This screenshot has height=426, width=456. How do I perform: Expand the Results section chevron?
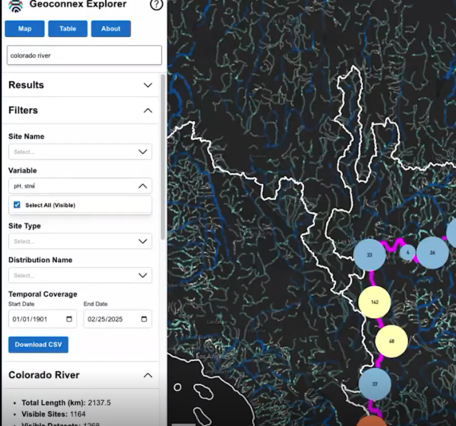[148, 85]
